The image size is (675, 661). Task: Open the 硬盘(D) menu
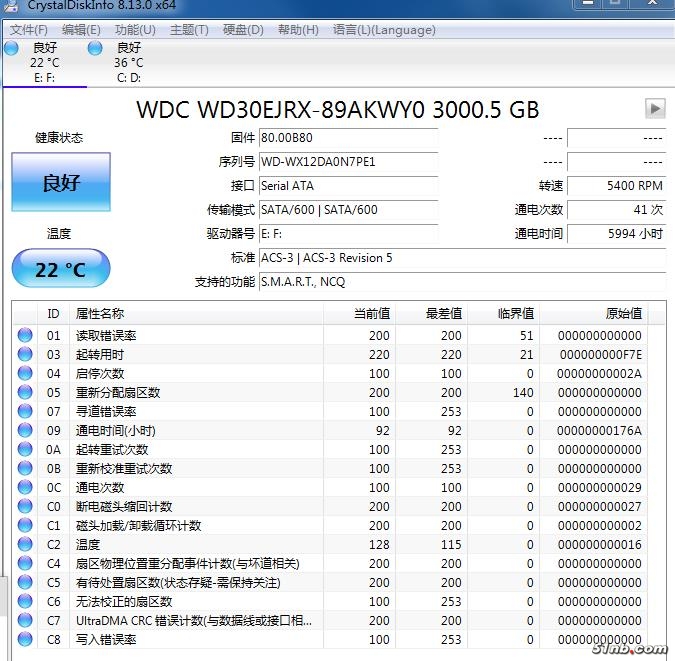(243, 30)
